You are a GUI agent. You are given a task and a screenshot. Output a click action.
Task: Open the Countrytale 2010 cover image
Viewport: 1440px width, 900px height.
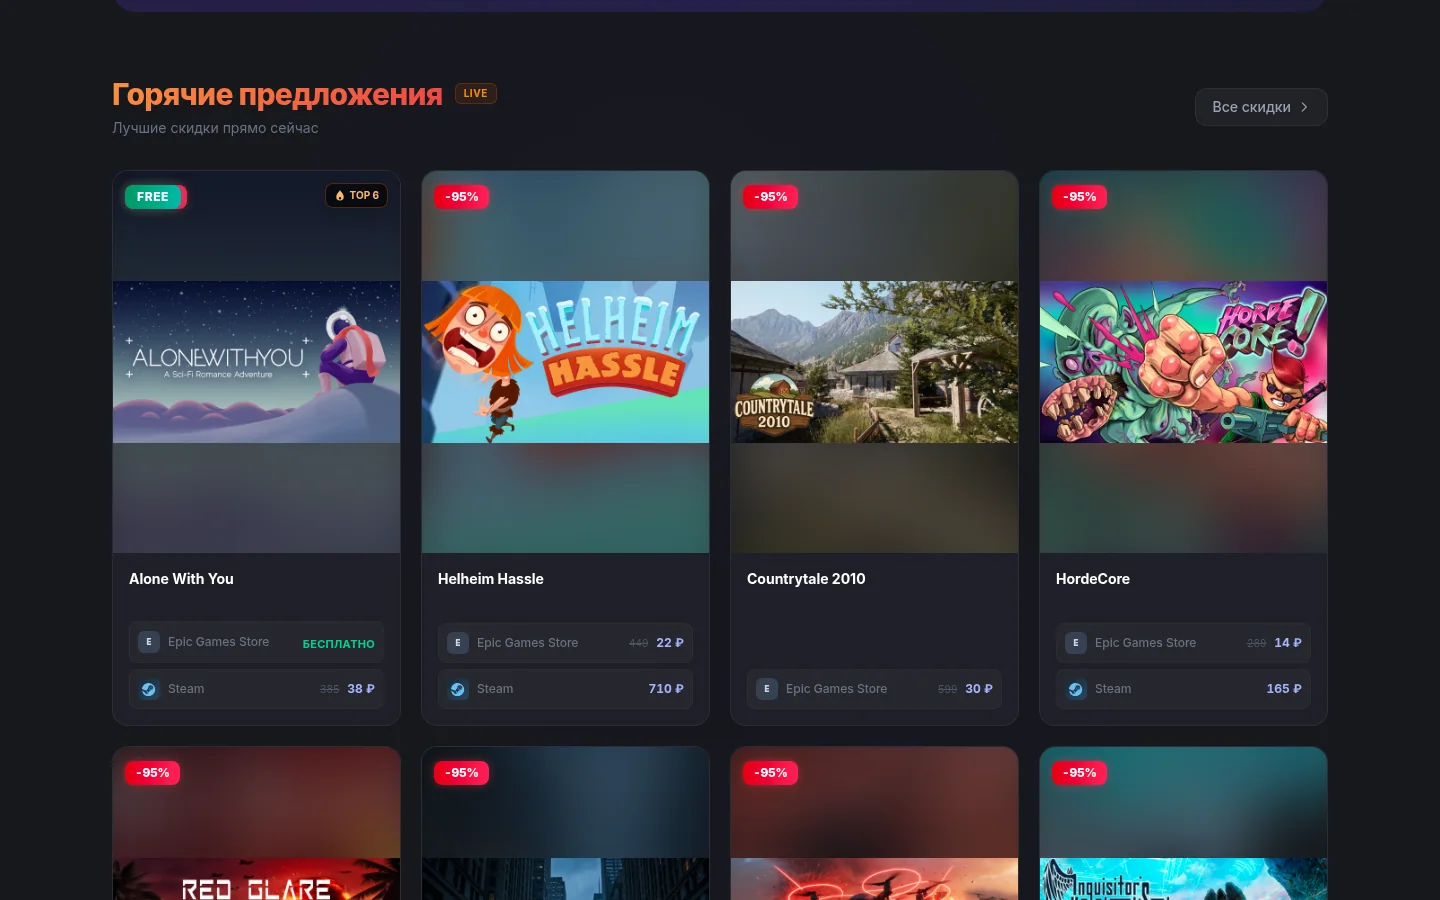874,362
